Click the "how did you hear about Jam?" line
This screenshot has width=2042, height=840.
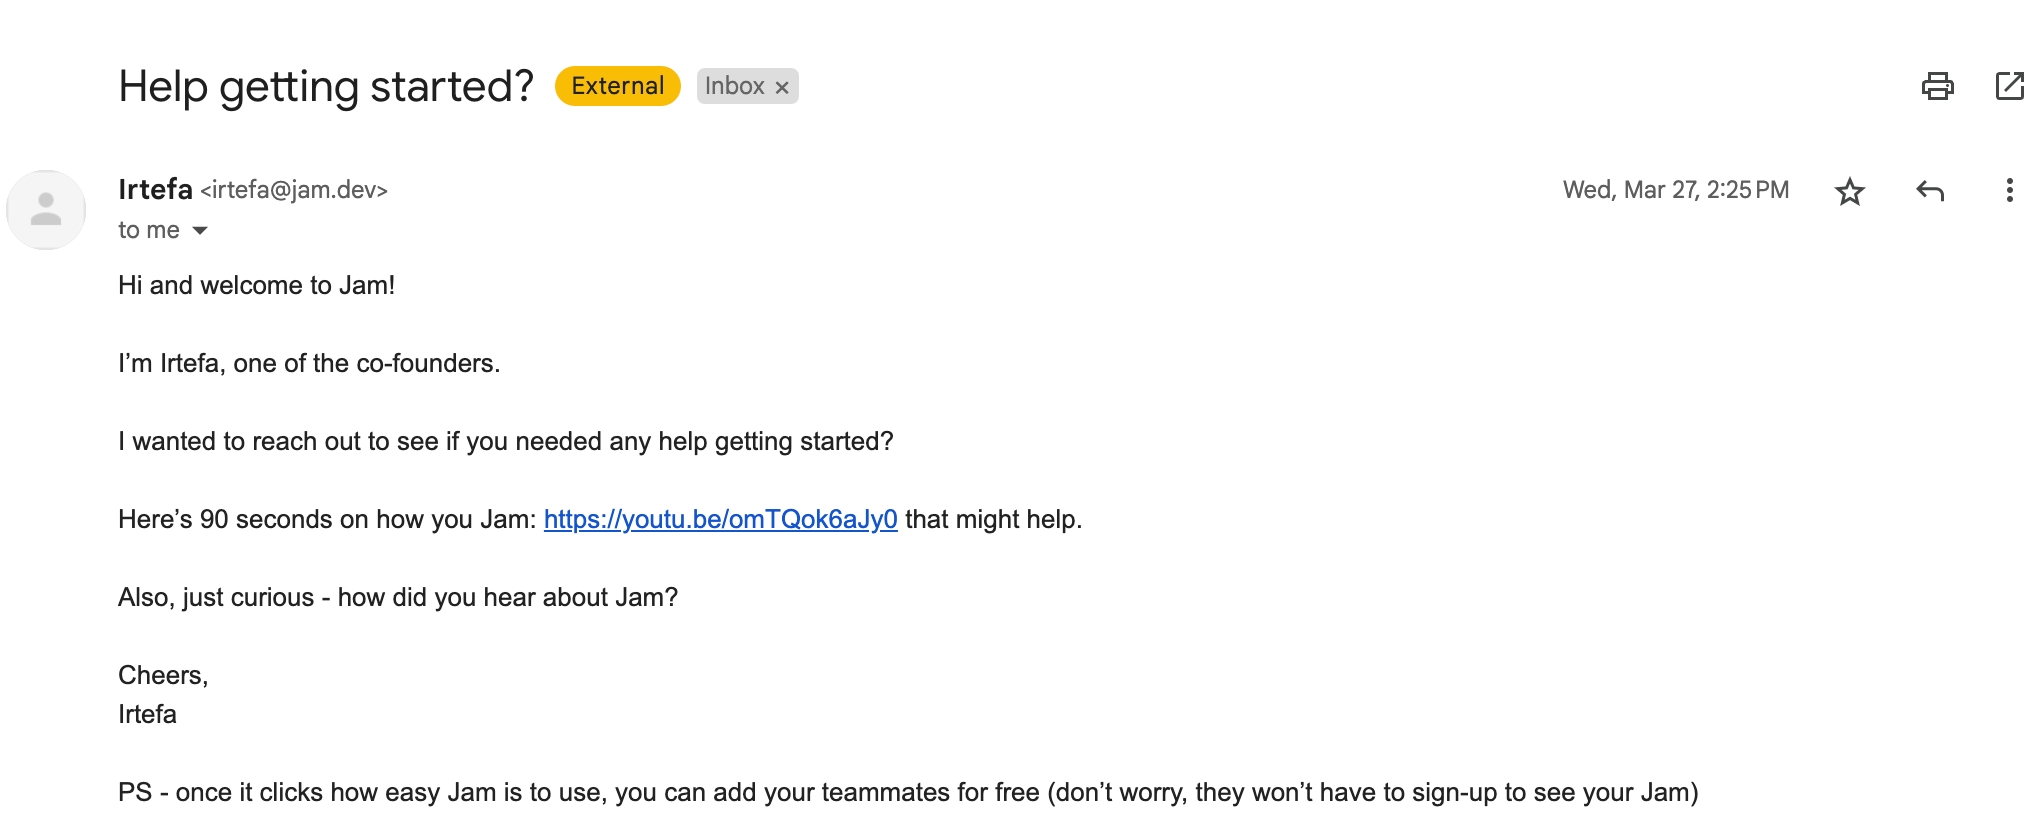[507, 597]
